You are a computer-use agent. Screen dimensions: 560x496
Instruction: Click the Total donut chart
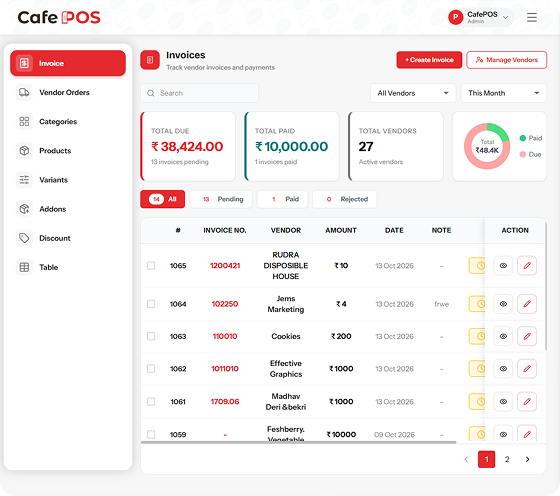[x=487, y=146]
